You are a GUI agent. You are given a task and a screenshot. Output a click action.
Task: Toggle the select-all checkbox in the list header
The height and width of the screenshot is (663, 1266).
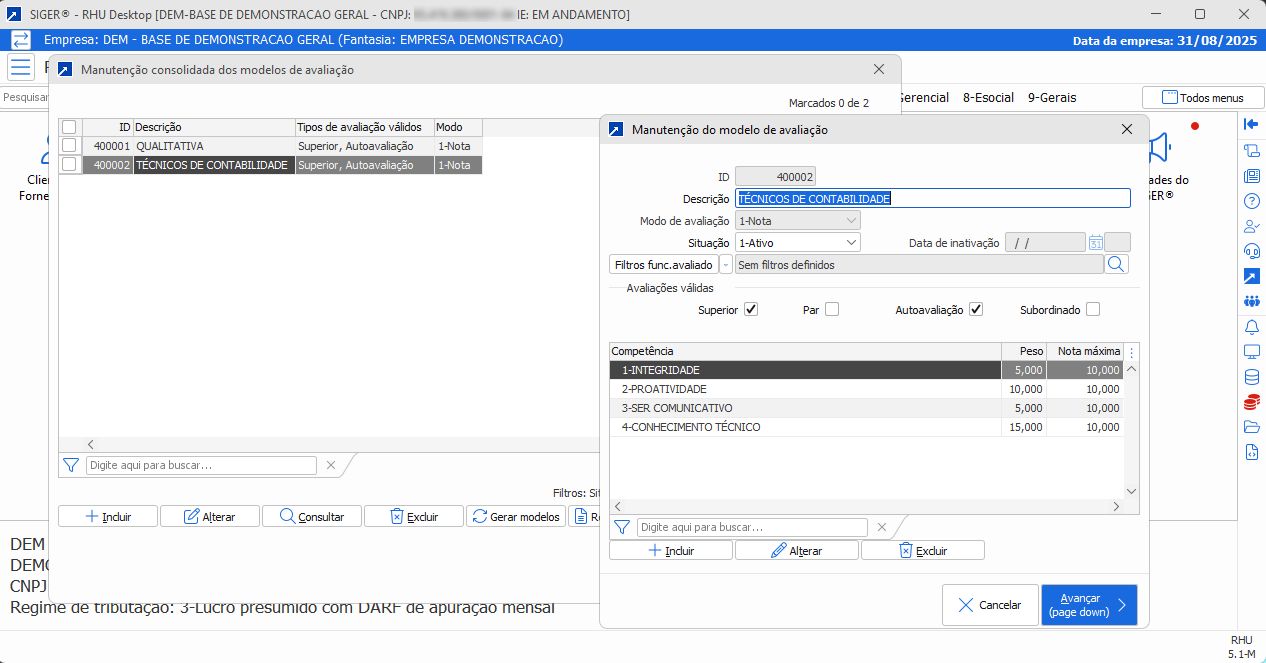[69, 127]
